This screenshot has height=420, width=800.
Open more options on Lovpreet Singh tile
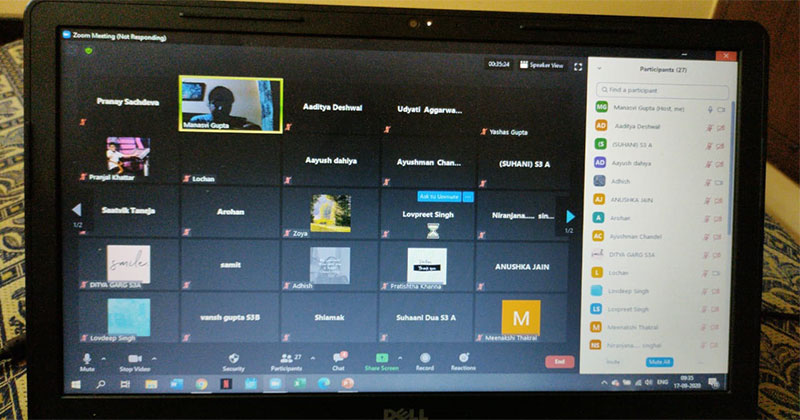467,197
